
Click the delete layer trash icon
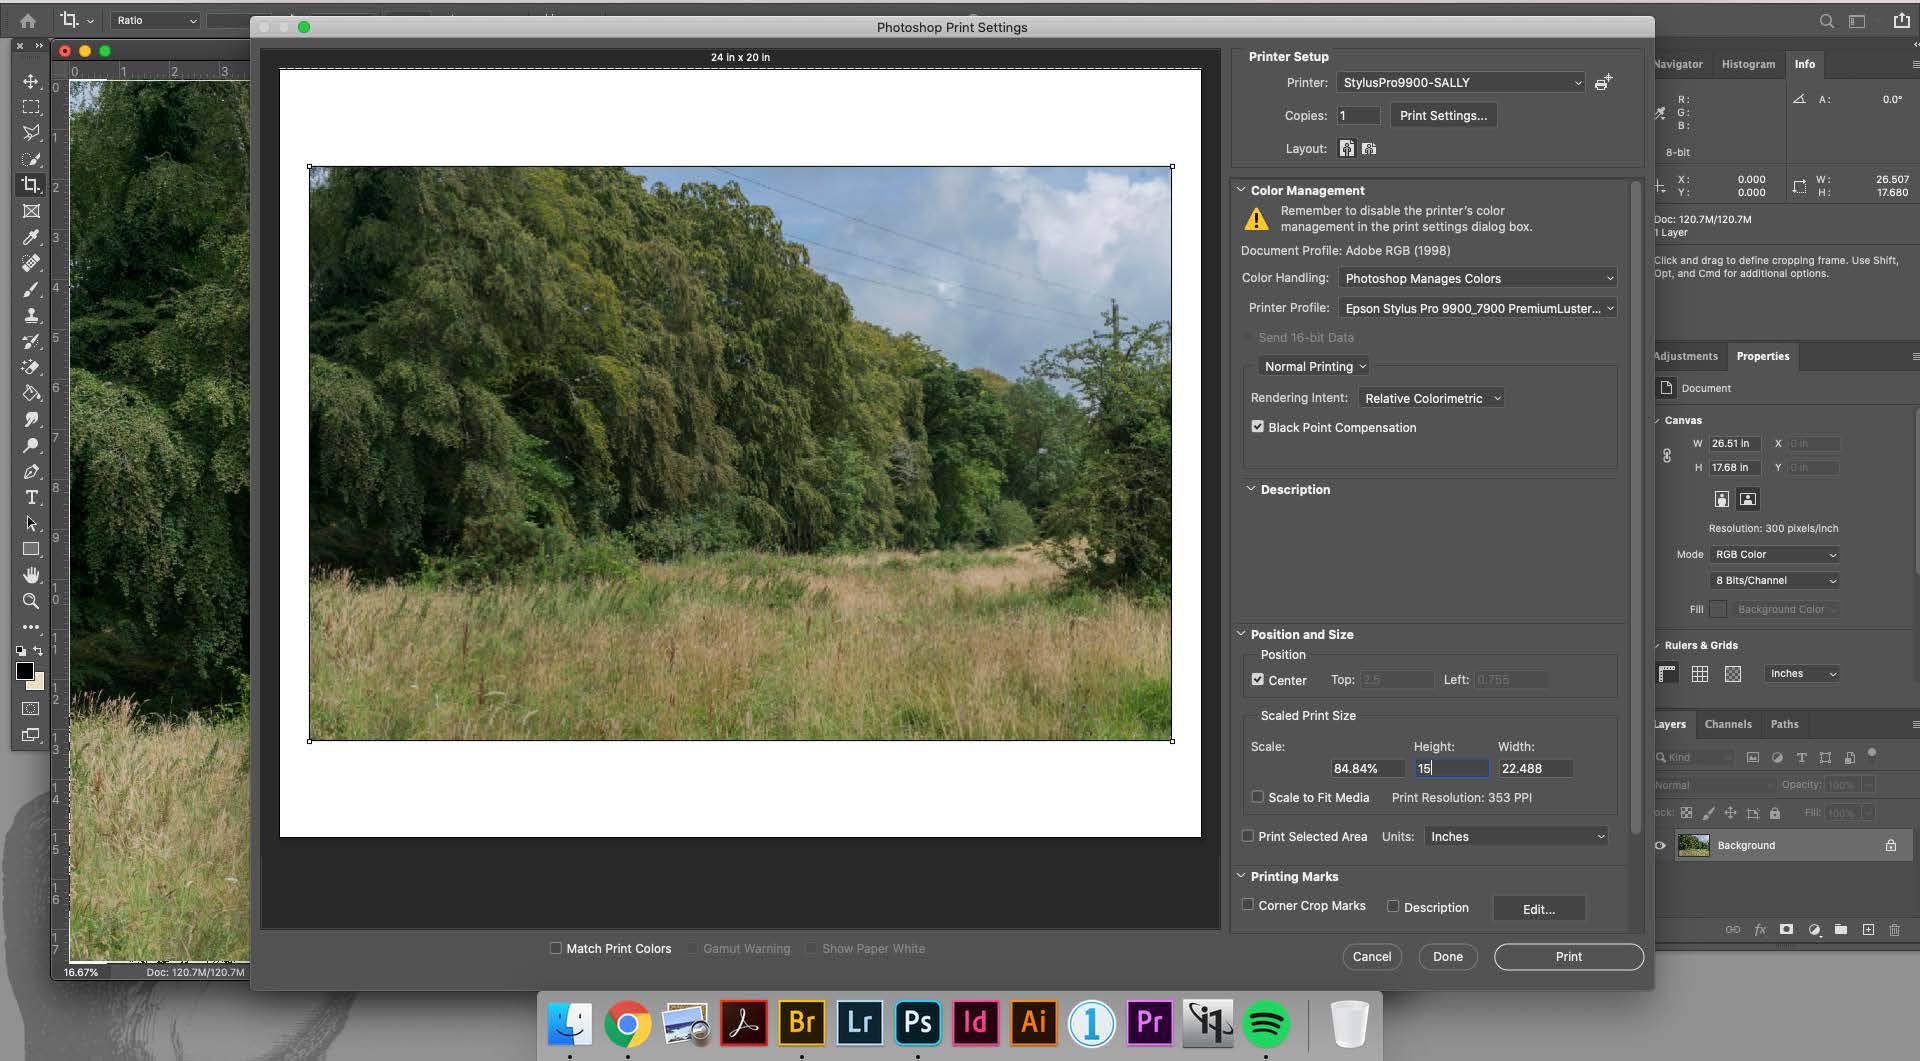point(1894,929)
